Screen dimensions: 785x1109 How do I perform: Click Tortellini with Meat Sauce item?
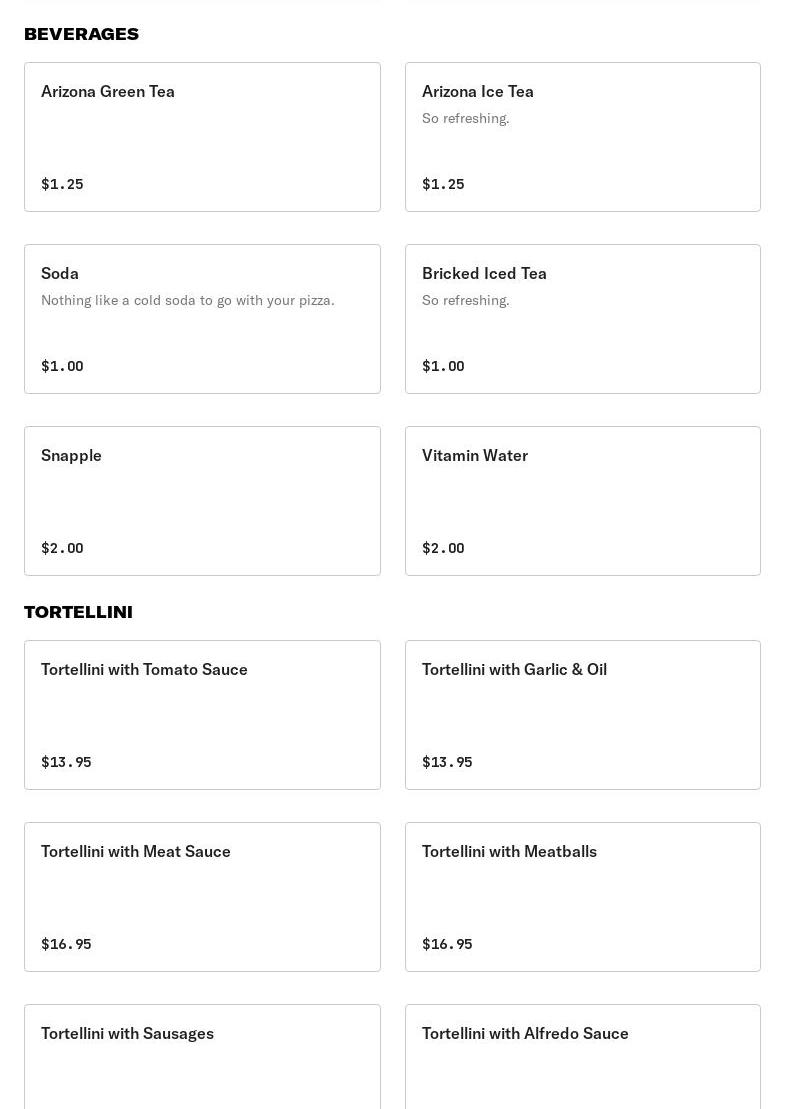[x=202, y=897]
